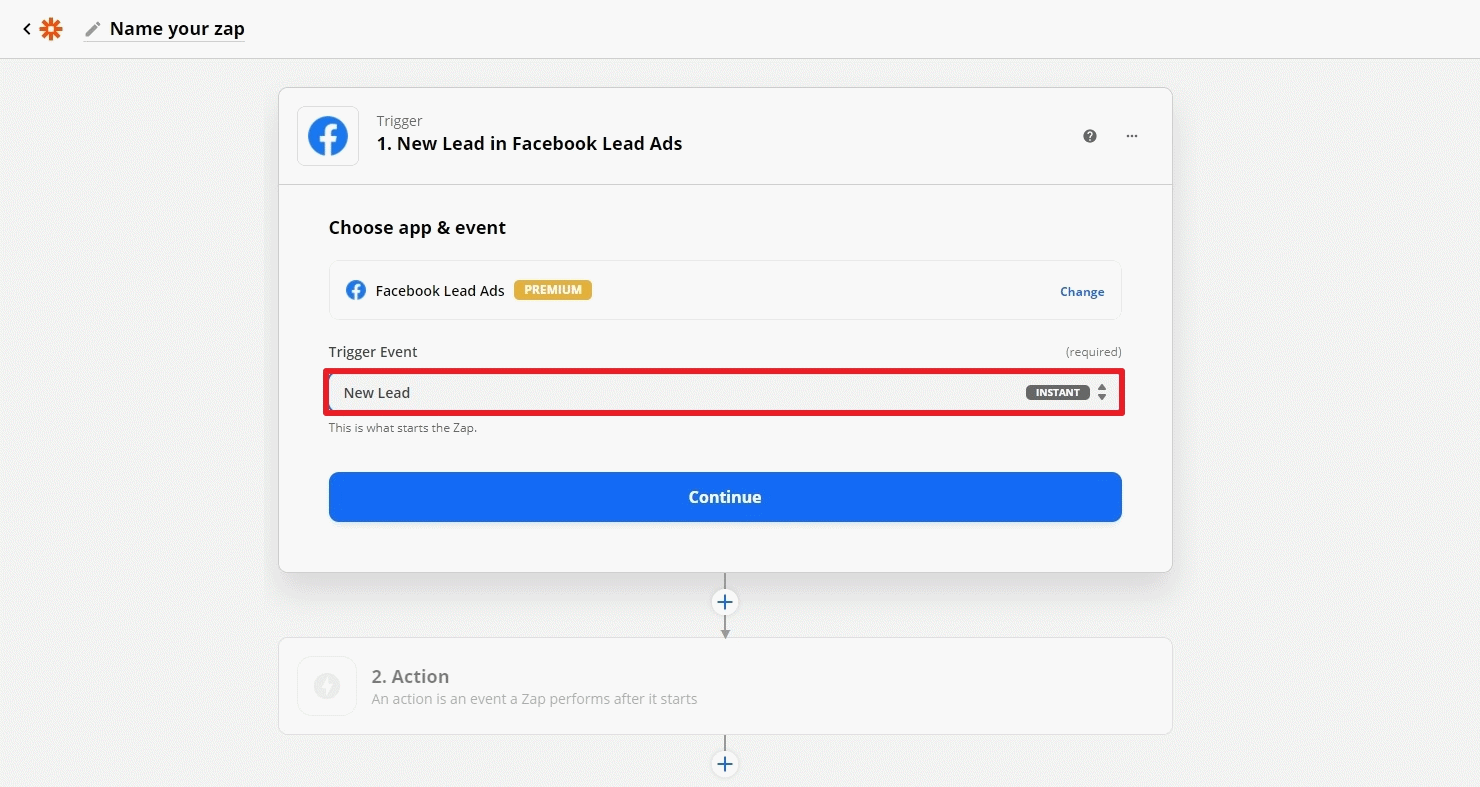This screenshot has height=787, width=1480.
Task: Go back using the left chevron arrow
Action: coord(27,29)
